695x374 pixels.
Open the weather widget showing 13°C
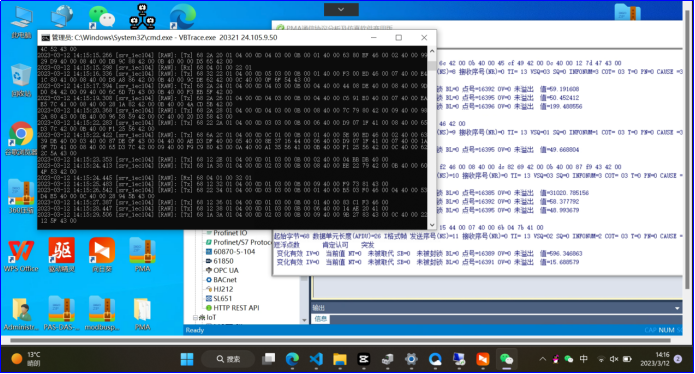(26, 359)
